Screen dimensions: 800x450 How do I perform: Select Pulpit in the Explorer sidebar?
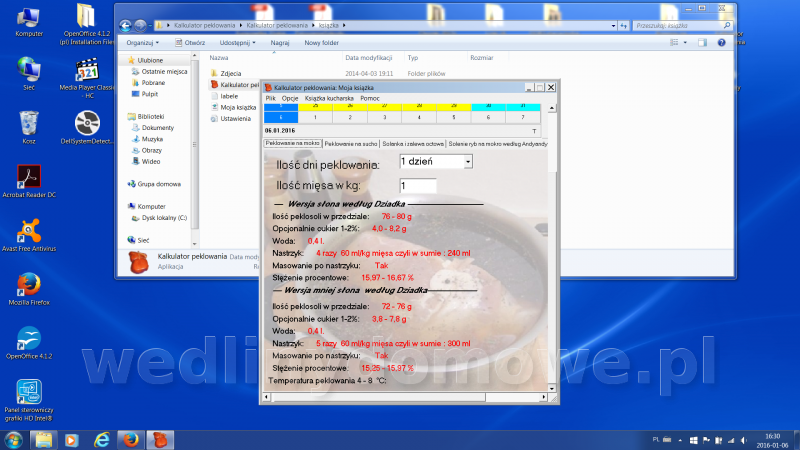[145, 94]
